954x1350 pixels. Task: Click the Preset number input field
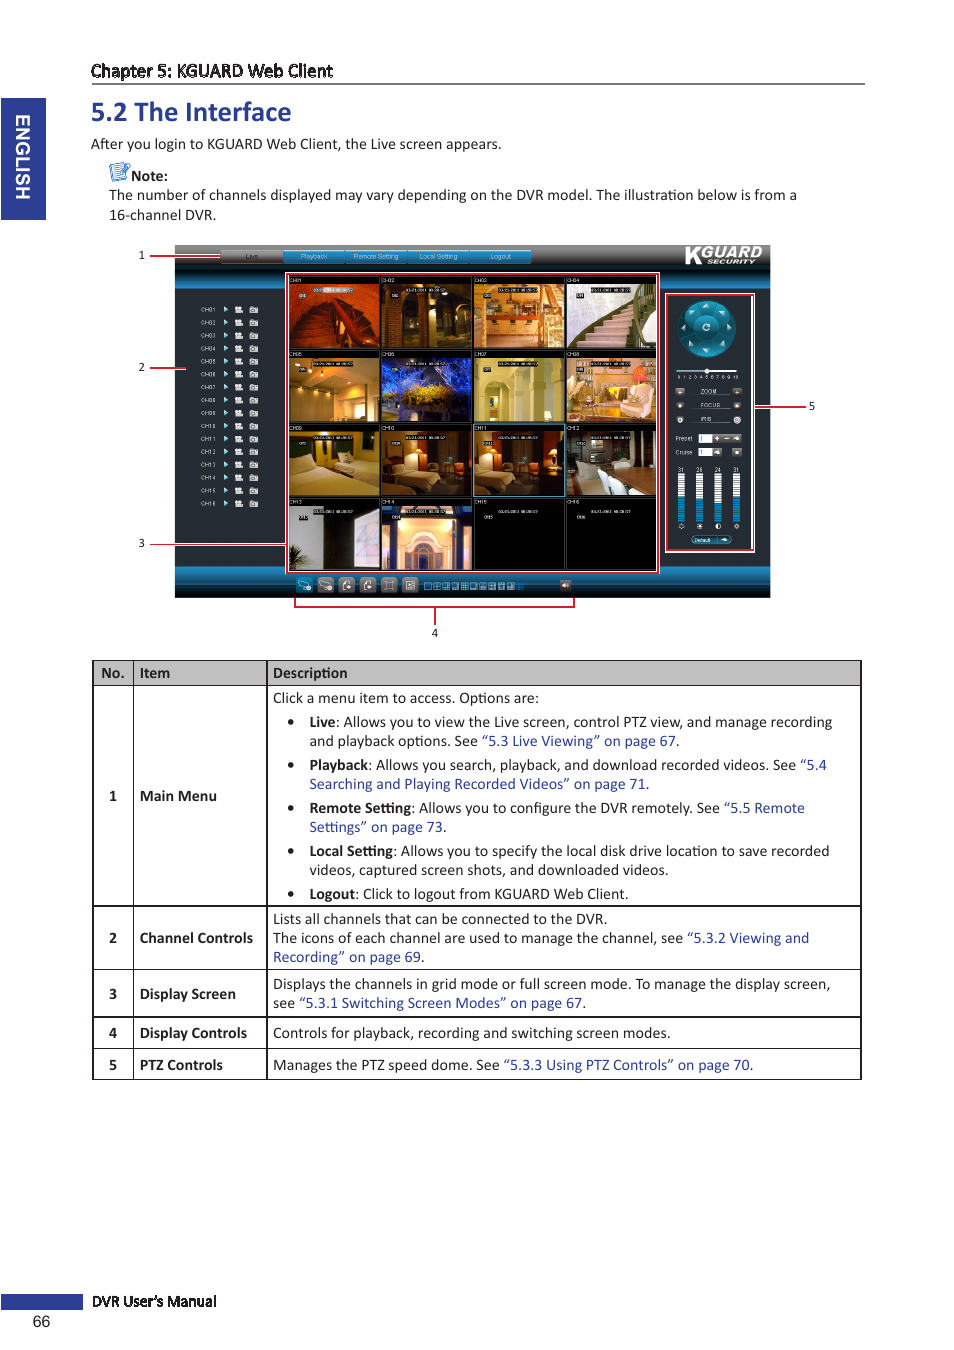[705, 438]
